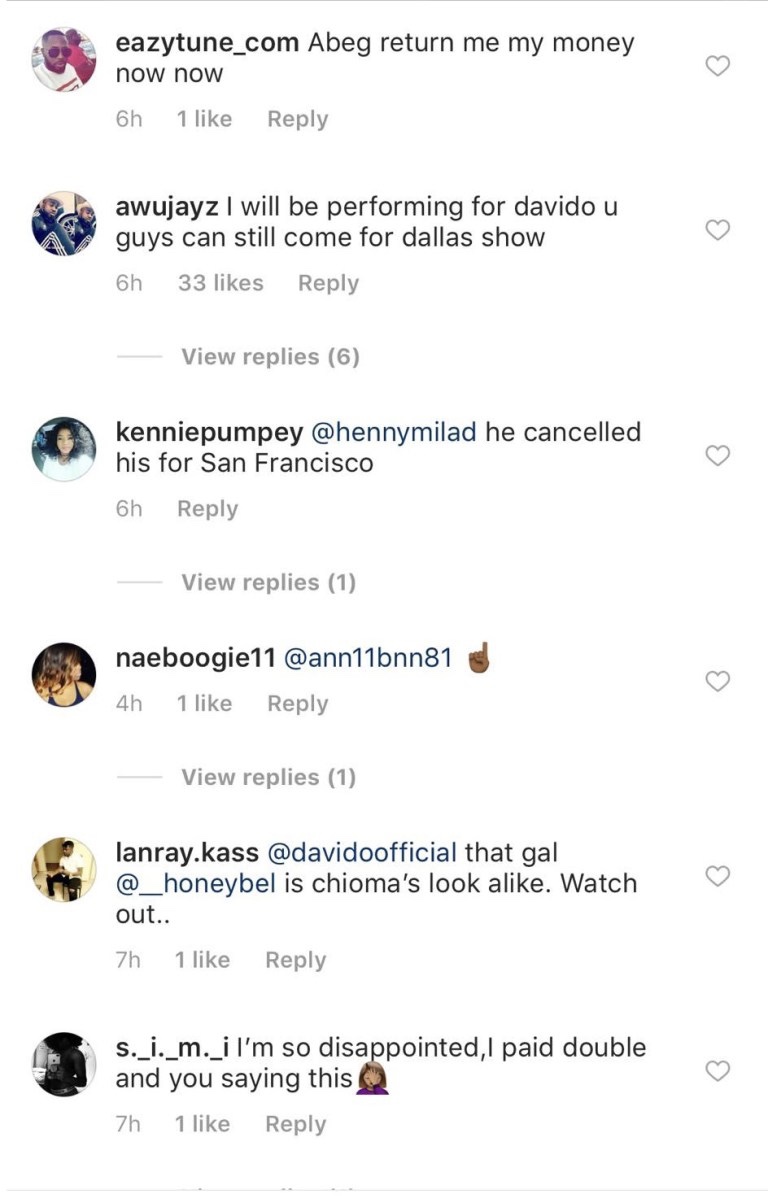Reply to s._i._m._i's disappointed comment

pyautogui.click(x=295, y=1124)
